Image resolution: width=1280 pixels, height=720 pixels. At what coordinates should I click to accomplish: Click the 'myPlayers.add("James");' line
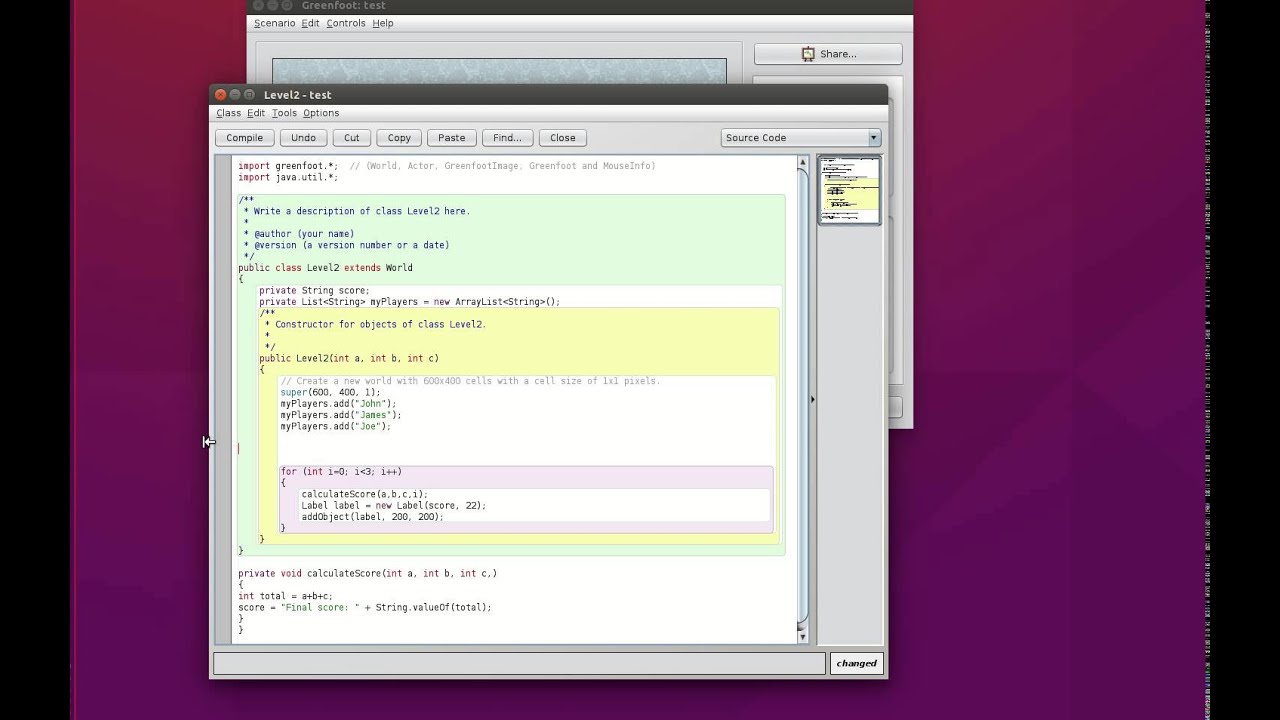pyautogui.click(x=340, y=415)
